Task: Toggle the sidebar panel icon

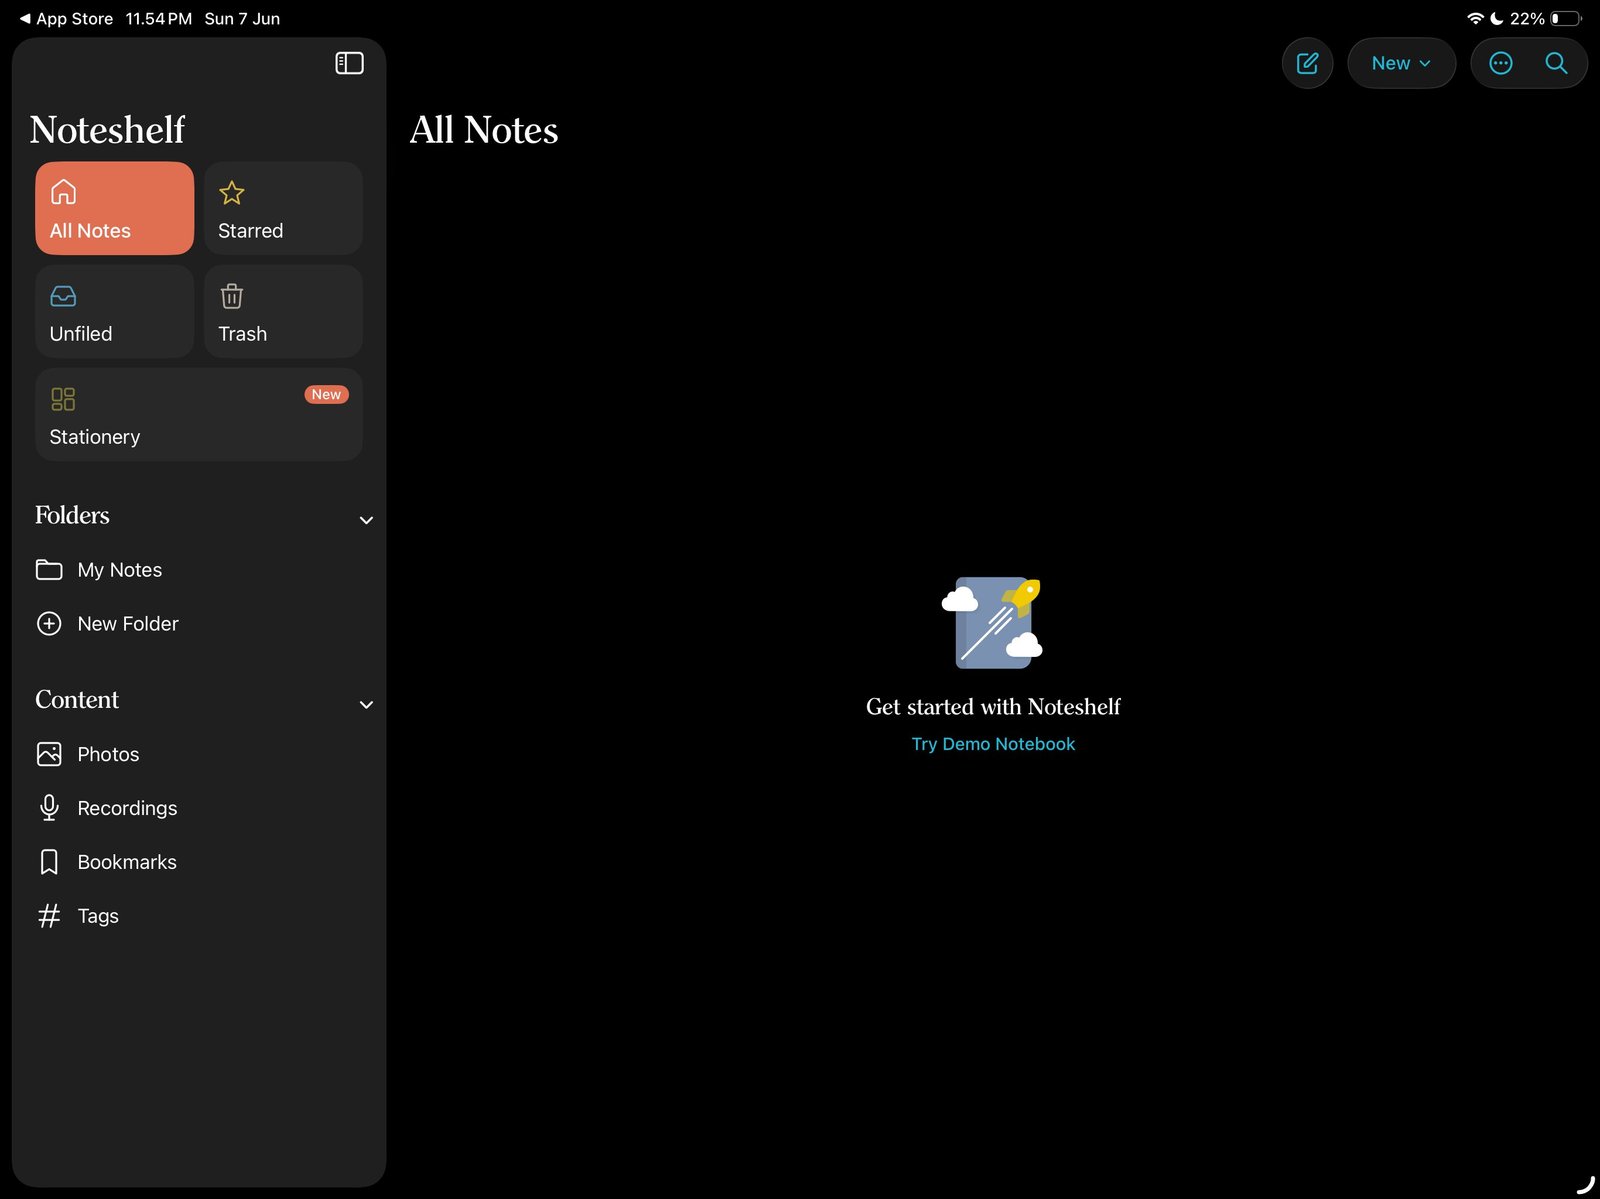Action: pos(349,63)
